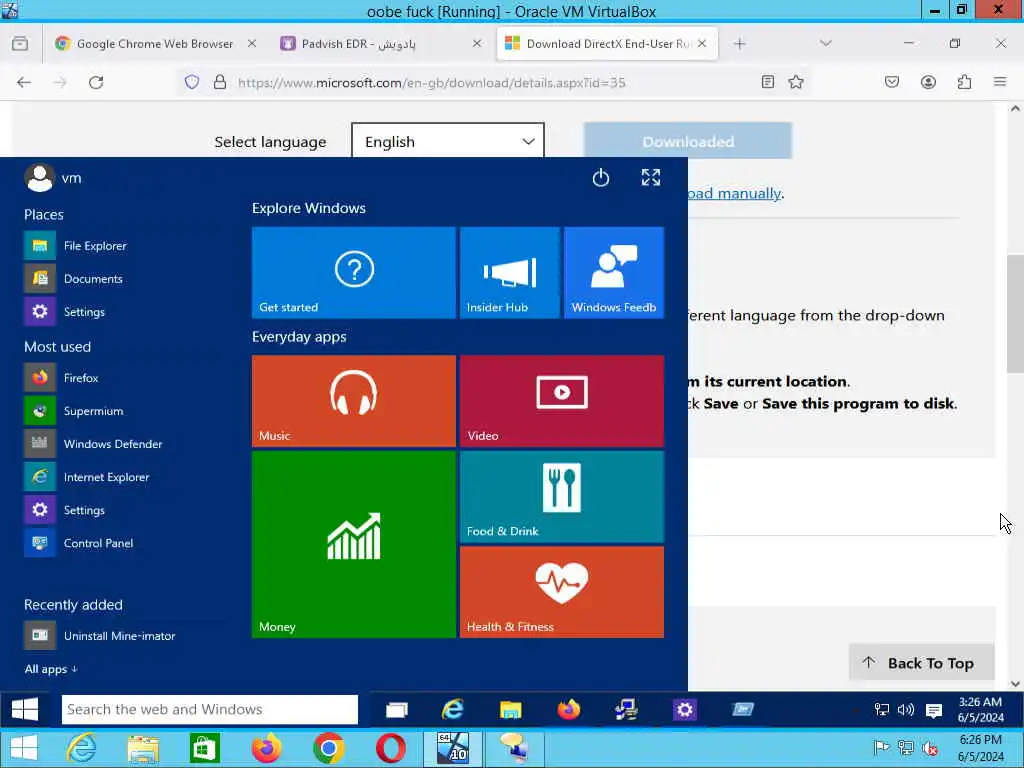Launch Supermium from Most used
Screen dimensions: 1024x768
click(x=74, y=411)
